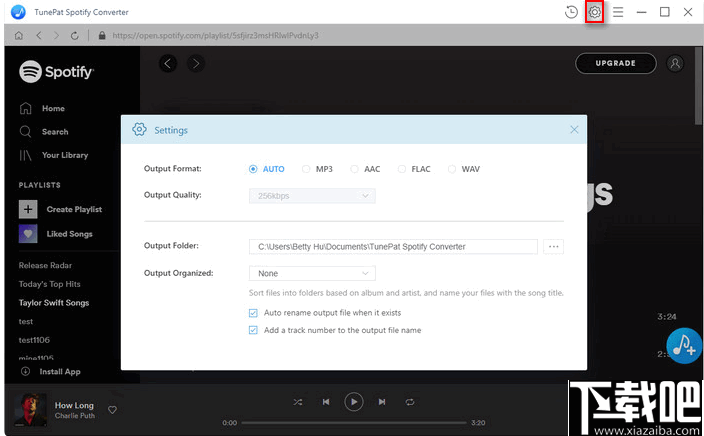This screenshot has width=704, height=436.
Task: Skip to next track
Action: tap(382, 402)
